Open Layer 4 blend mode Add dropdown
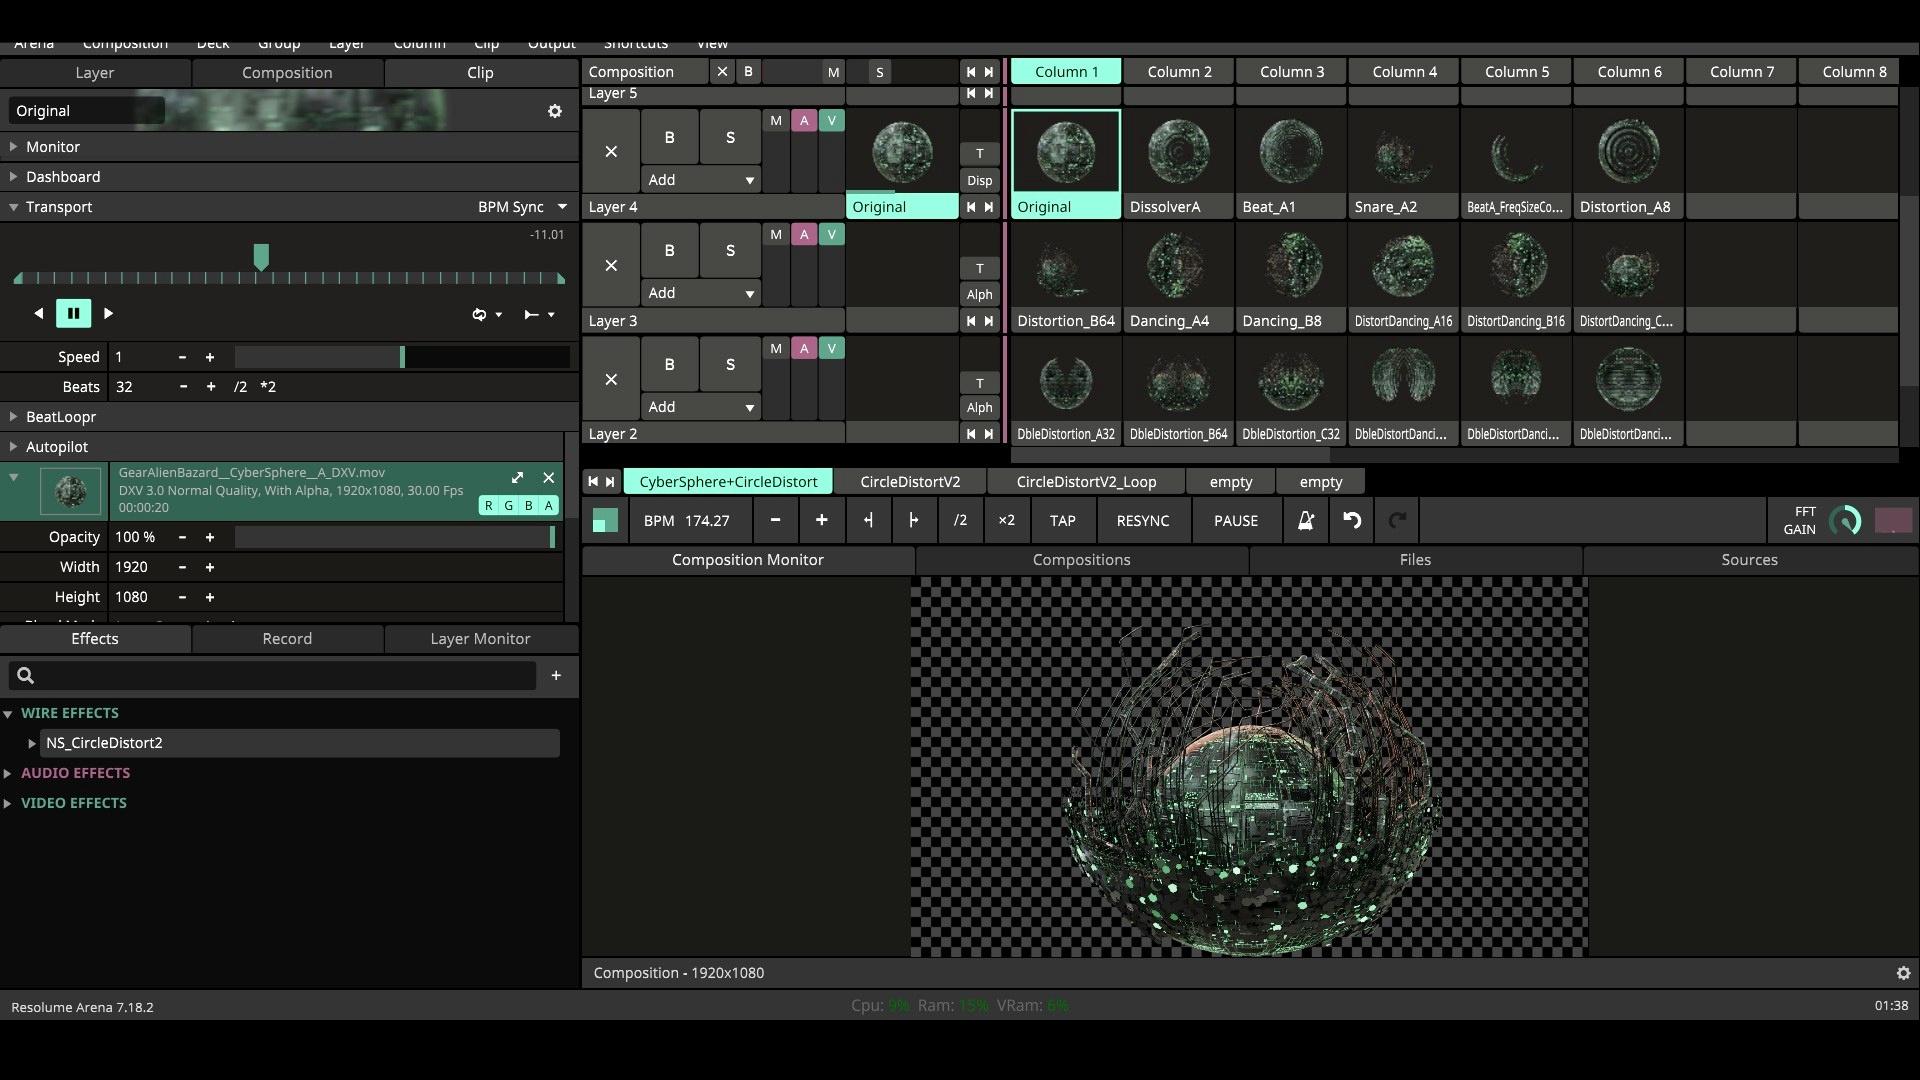Viewport: 1920px width, 1080px height. (x=700, y=180)
